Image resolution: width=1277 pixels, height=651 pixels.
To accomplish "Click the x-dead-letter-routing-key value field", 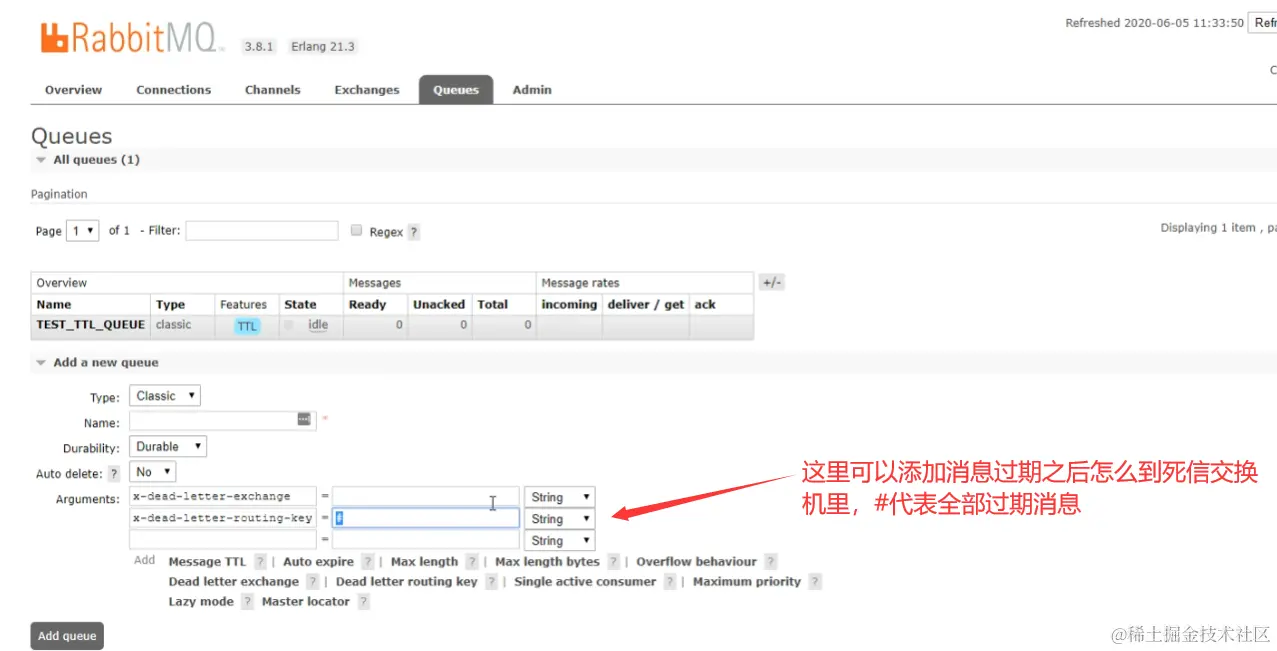I will point(426,519).
